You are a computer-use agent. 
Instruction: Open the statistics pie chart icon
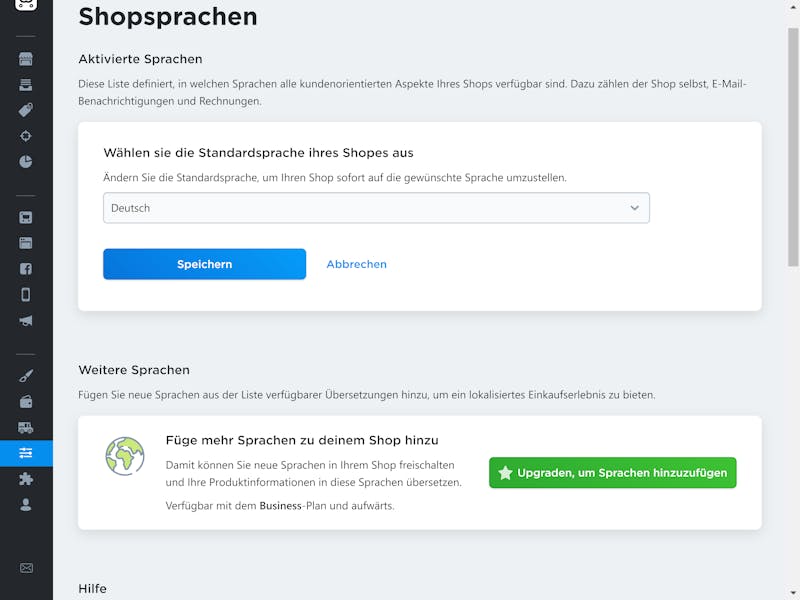pyautogui.click(x=26, y=162)
